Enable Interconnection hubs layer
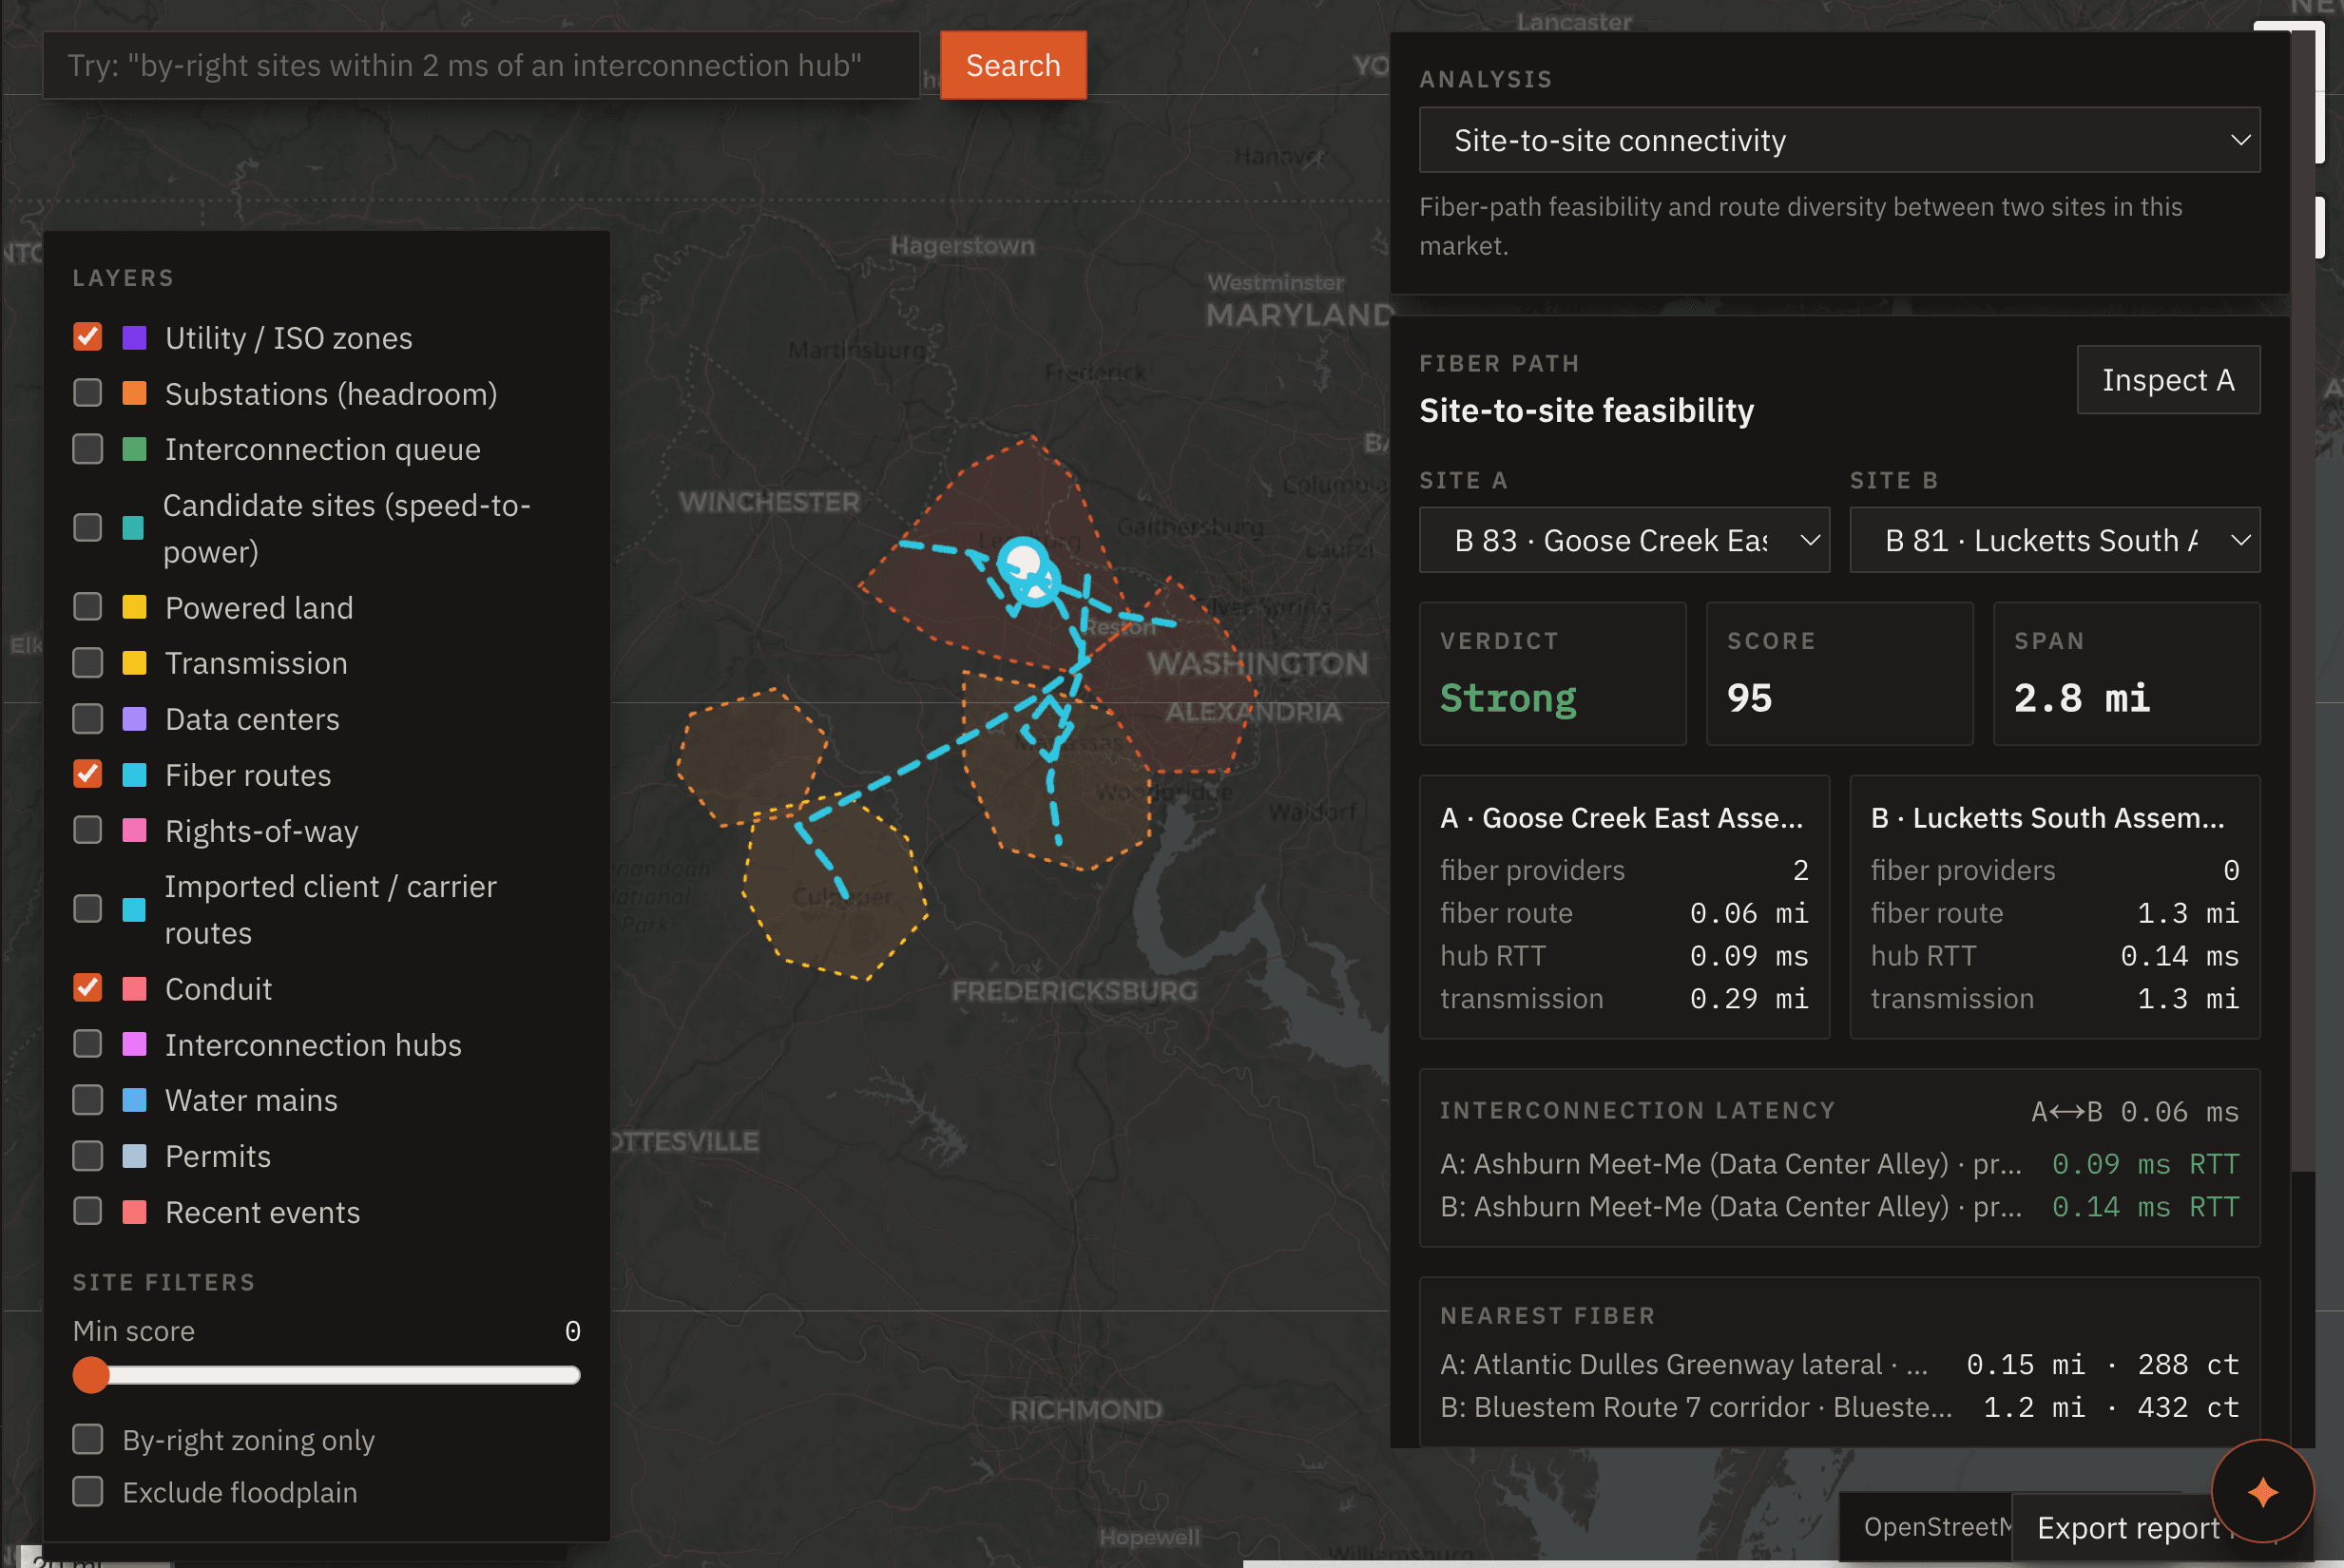 88,1044
